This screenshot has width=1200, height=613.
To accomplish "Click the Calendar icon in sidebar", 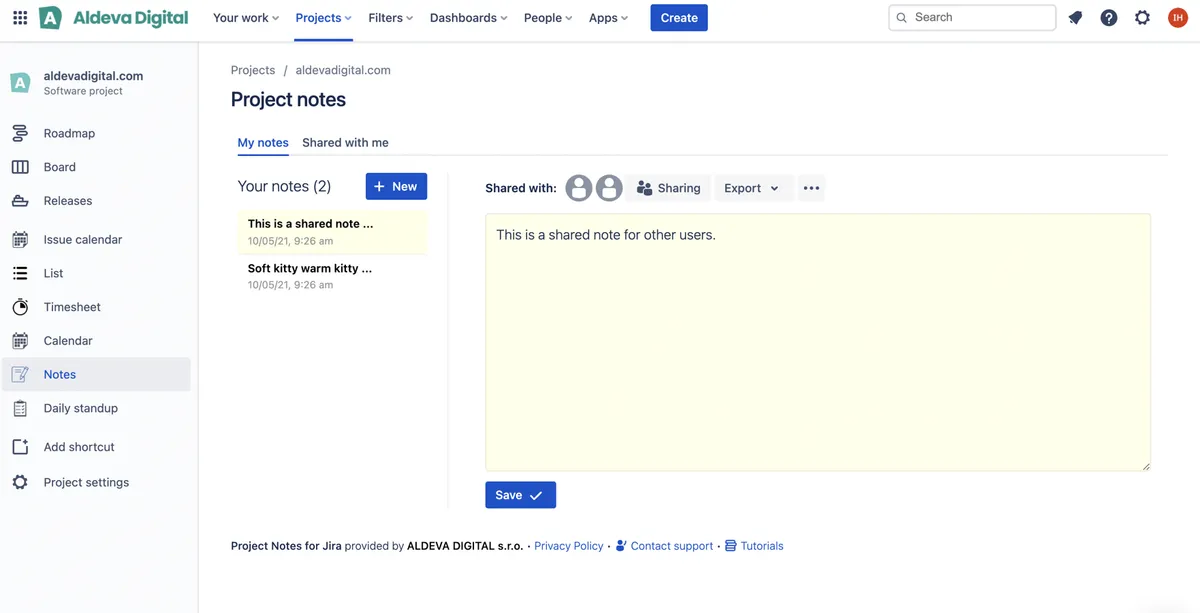I will (20, 341).
